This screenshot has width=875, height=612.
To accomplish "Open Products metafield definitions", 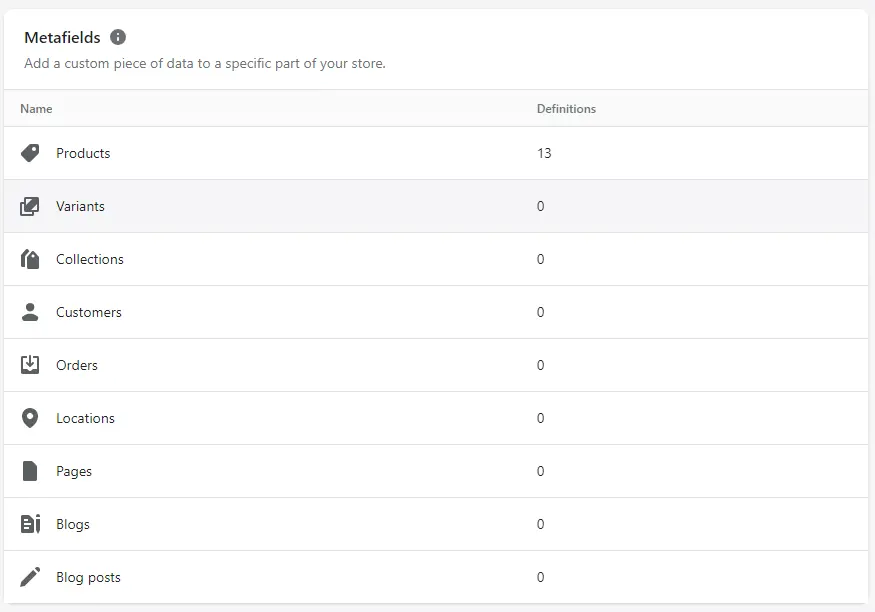I will pos(83,153).
